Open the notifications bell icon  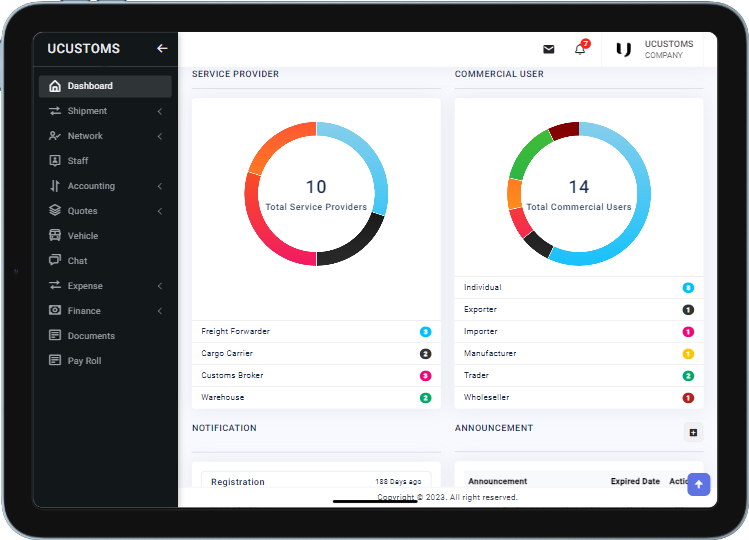[580, 49]
